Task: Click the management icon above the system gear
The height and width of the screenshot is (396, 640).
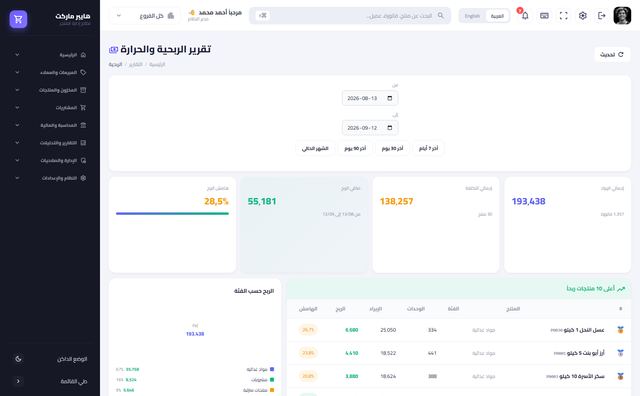Action: click(83, 160)
